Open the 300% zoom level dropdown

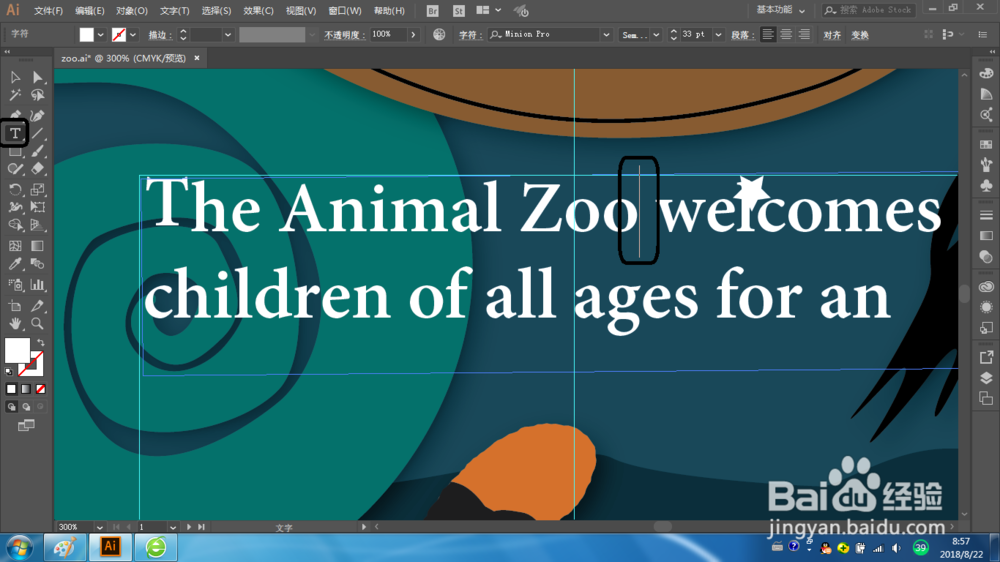point(99,528)
